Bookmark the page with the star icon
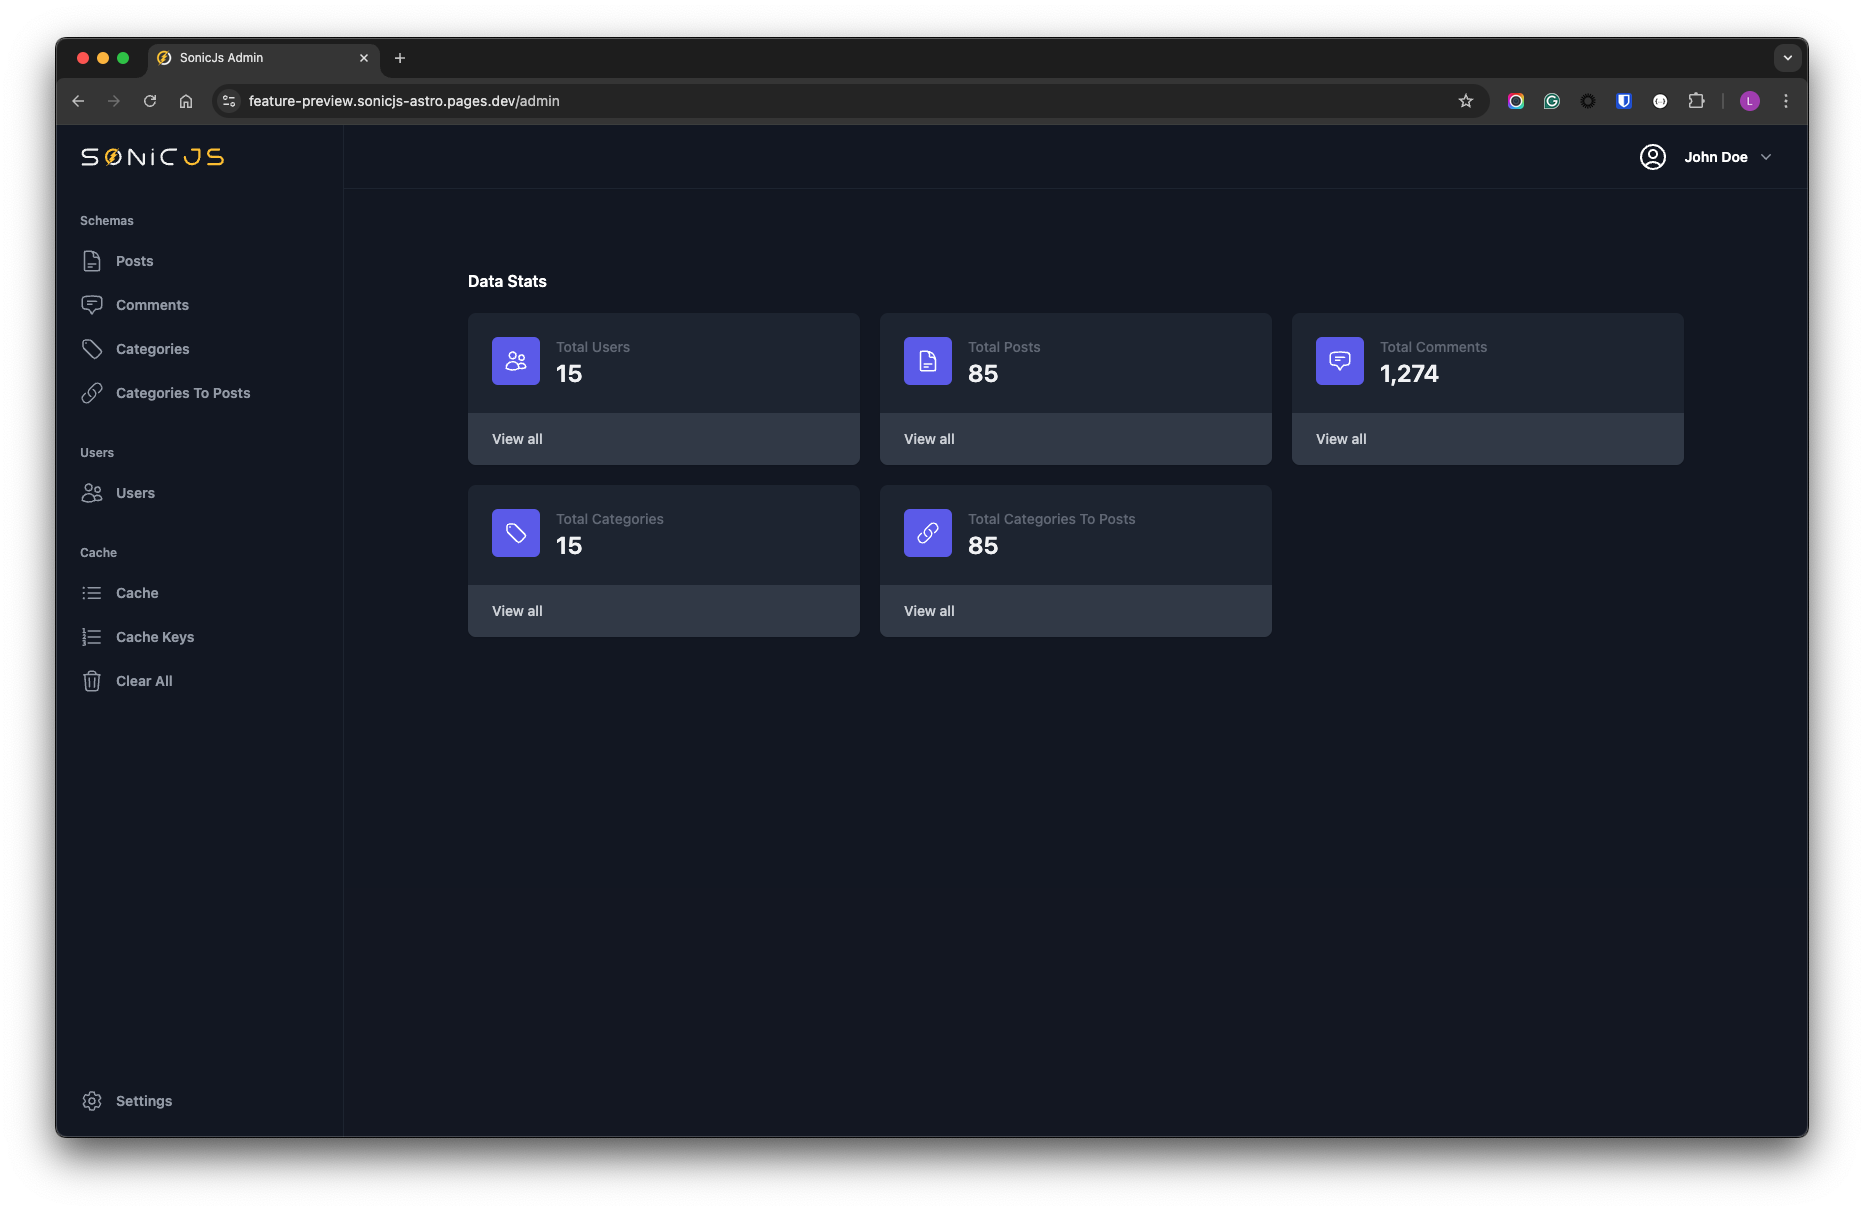This screenshot has height=1211, width=1864. click(1466, 101)
